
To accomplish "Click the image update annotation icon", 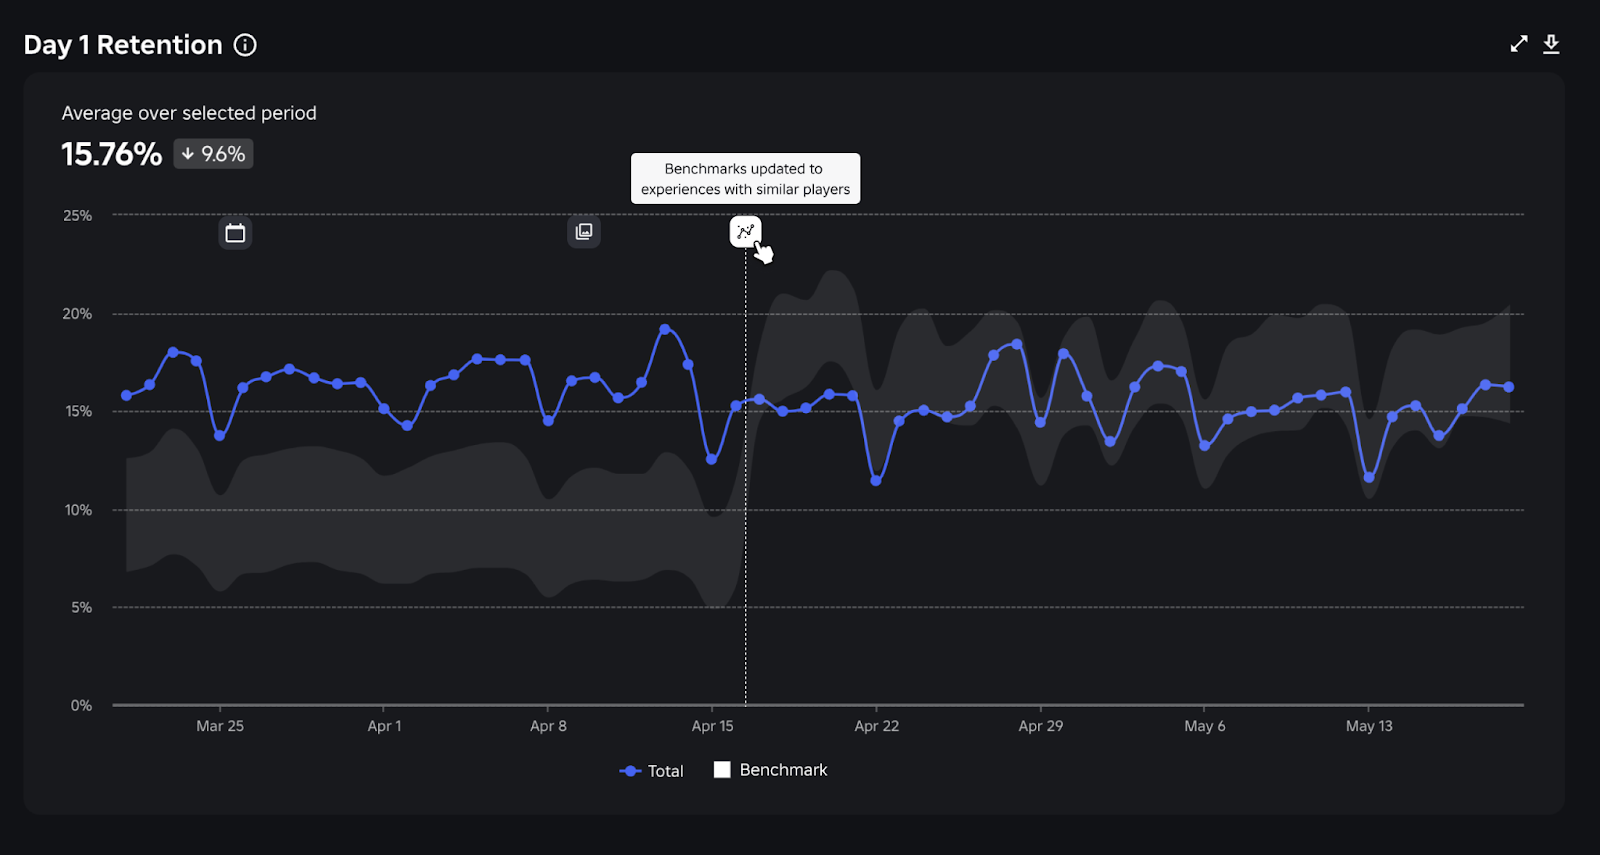I will click(584, 232).
